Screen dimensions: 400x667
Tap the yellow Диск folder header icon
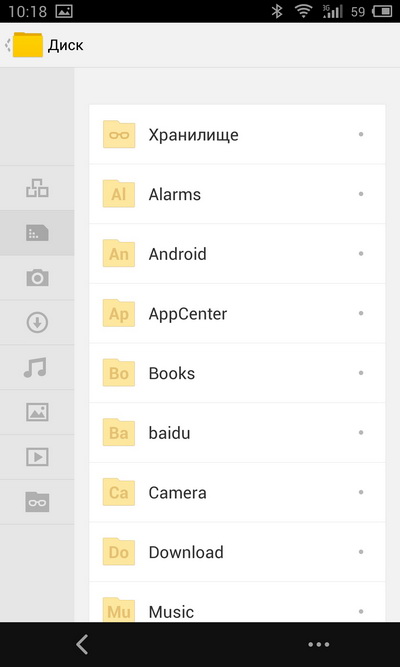(28, 45)
